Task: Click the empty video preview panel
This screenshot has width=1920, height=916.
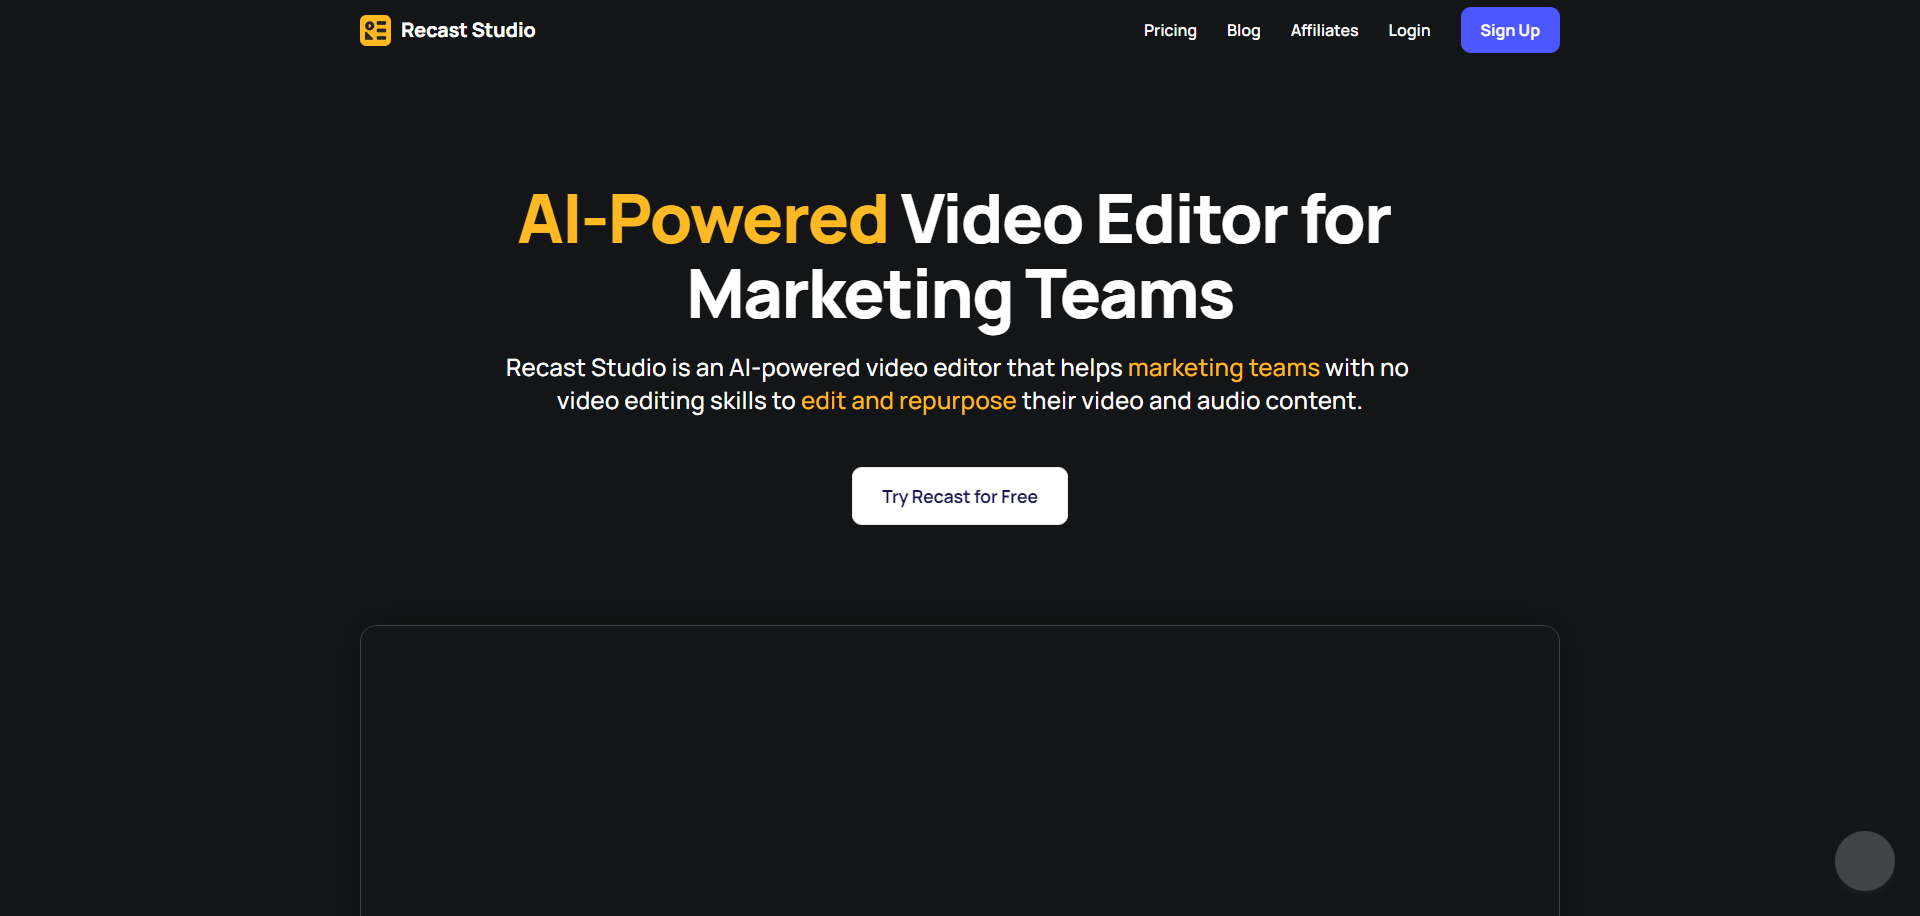Action: click(x=960, y=770)
